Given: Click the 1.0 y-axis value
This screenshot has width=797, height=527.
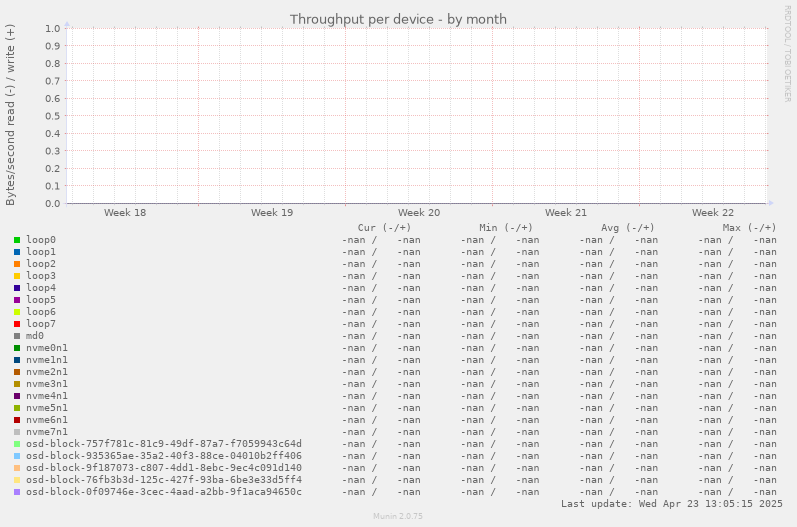Looking at the screenshot, I should tap(52, 28).
